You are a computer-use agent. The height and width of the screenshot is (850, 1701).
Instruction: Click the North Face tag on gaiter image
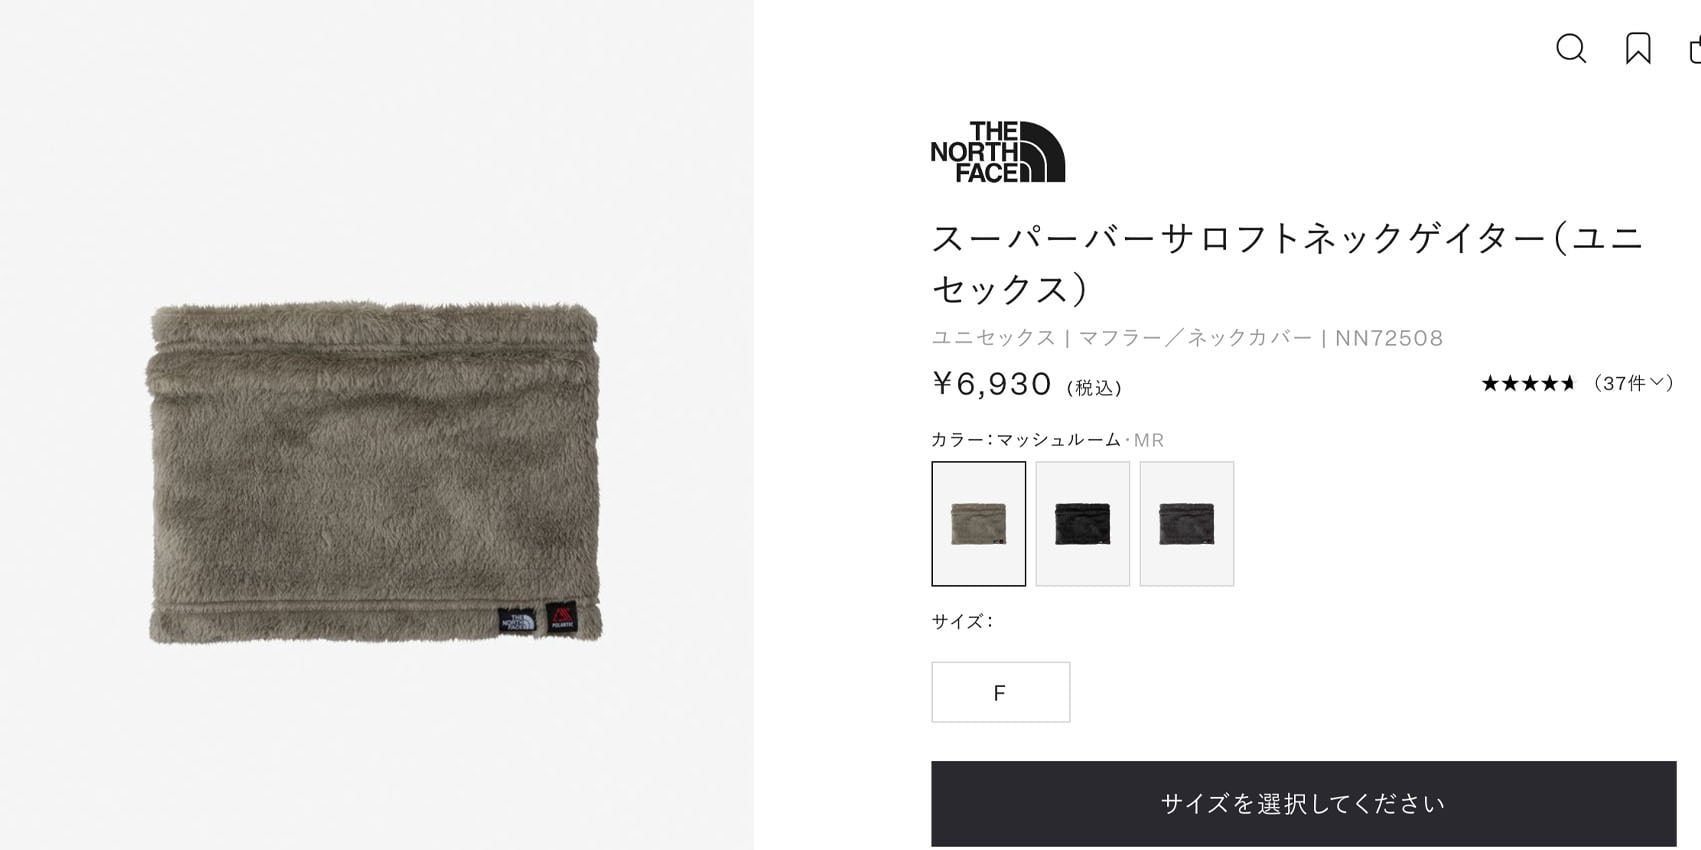519,620
